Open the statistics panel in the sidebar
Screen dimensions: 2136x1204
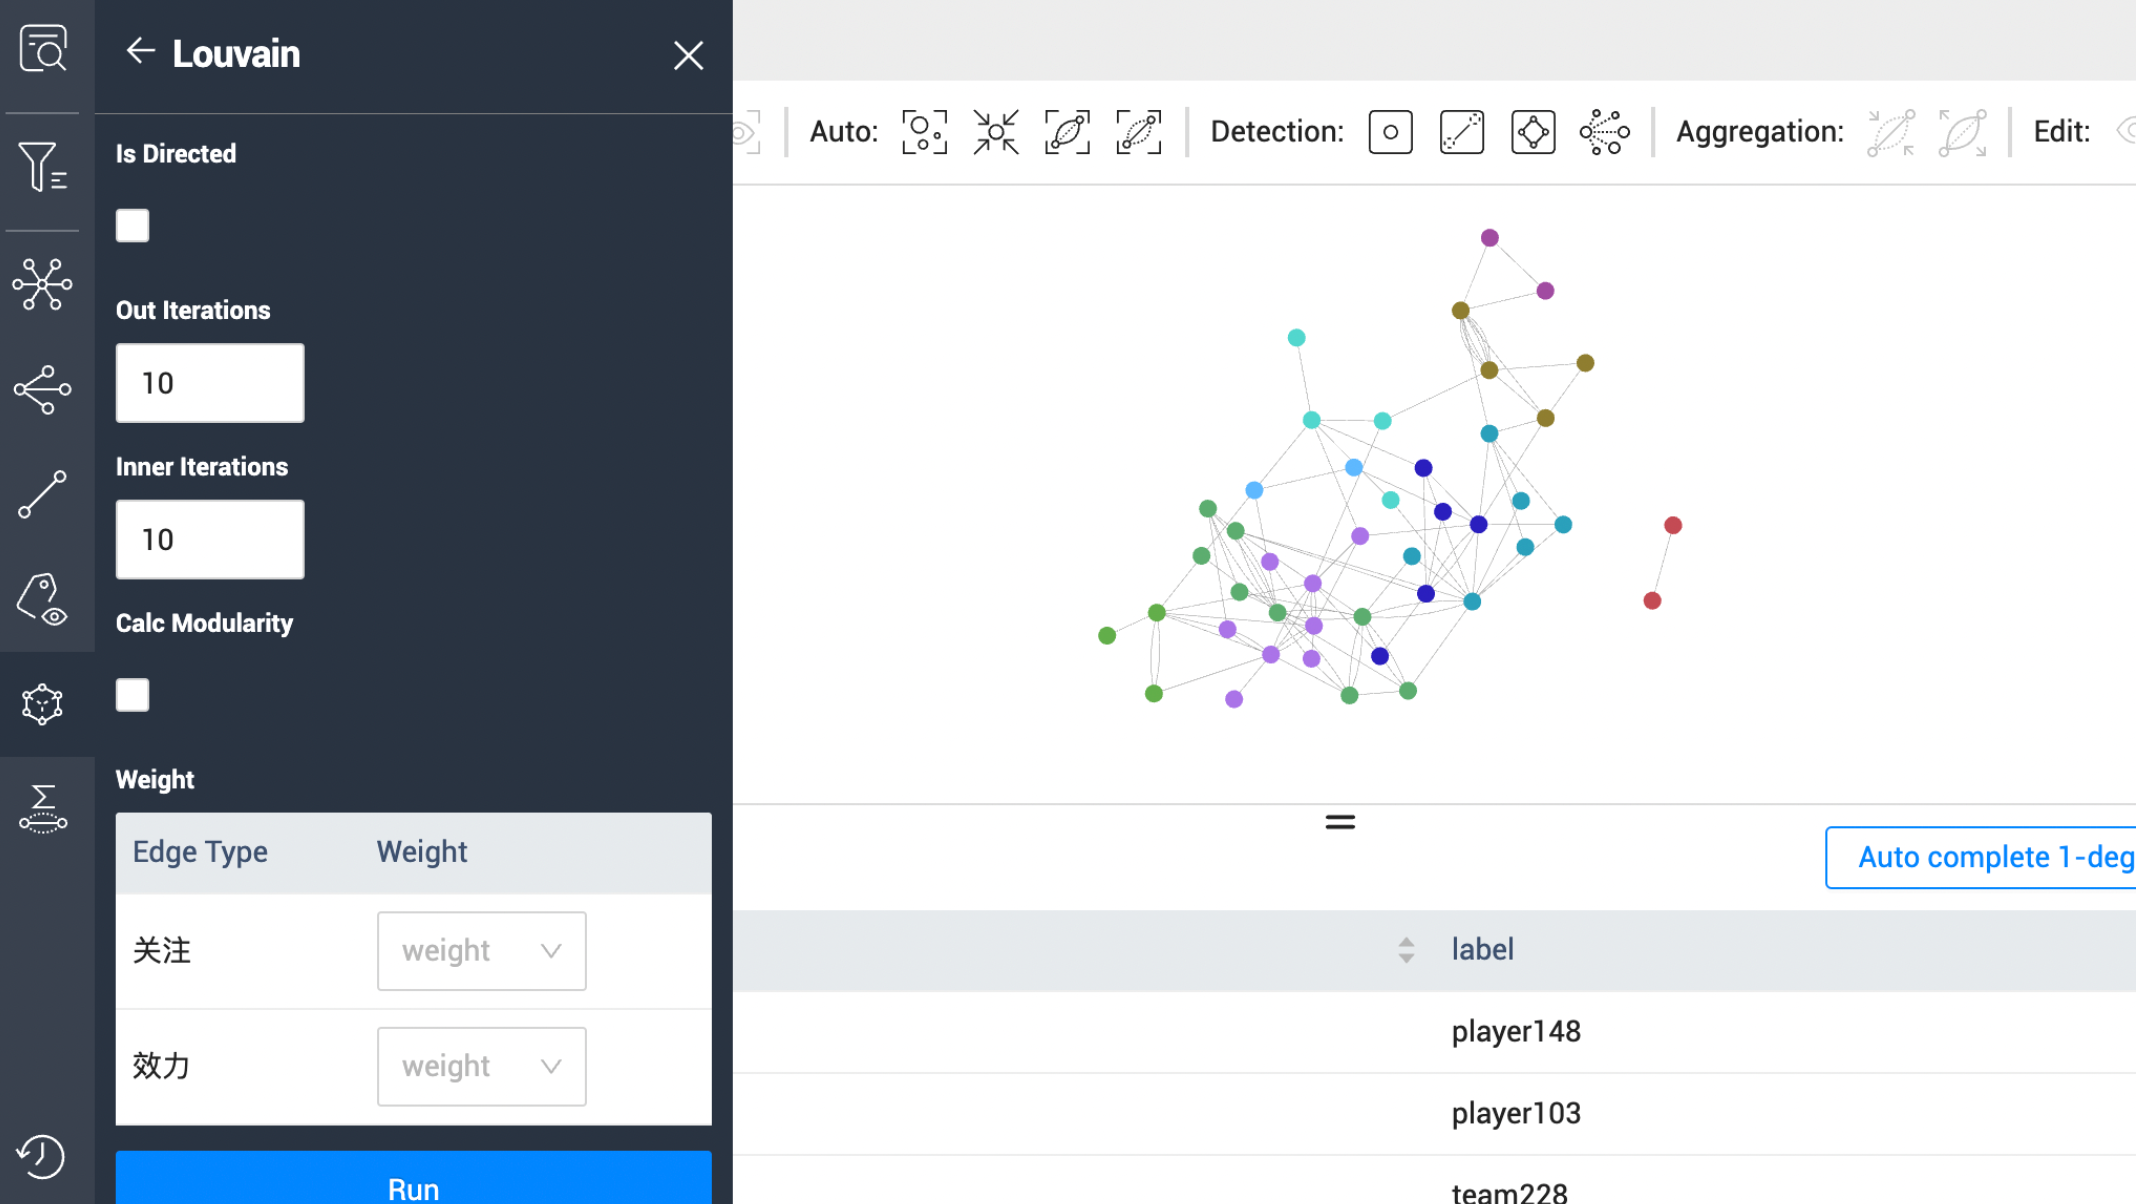tap(43, 808)
